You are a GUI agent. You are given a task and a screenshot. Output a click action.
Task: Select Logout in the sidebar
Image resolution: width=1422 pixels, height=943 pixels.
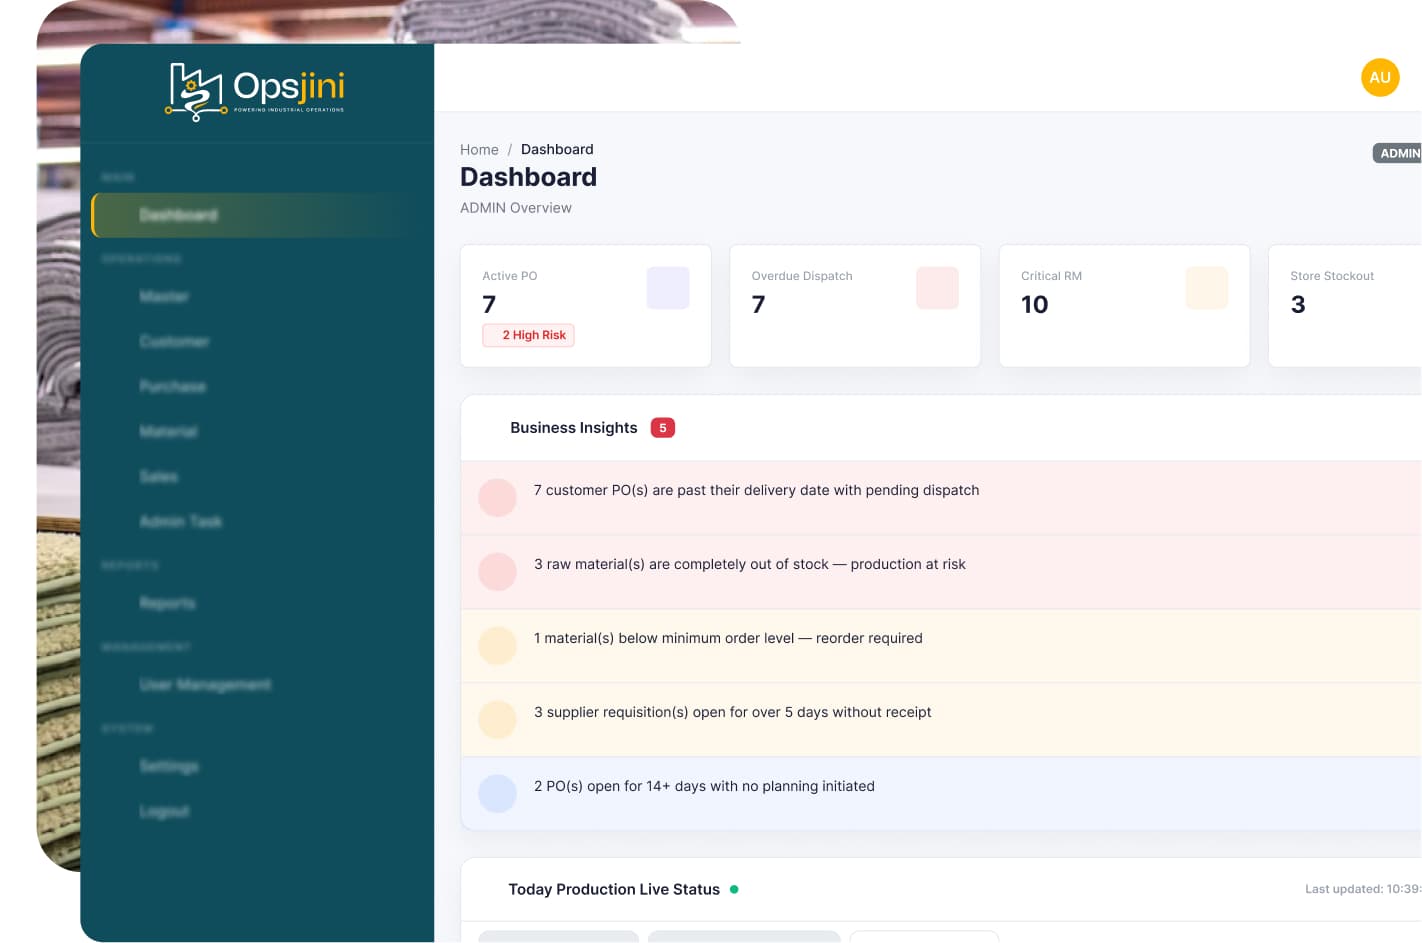click(x=165, y=811)
